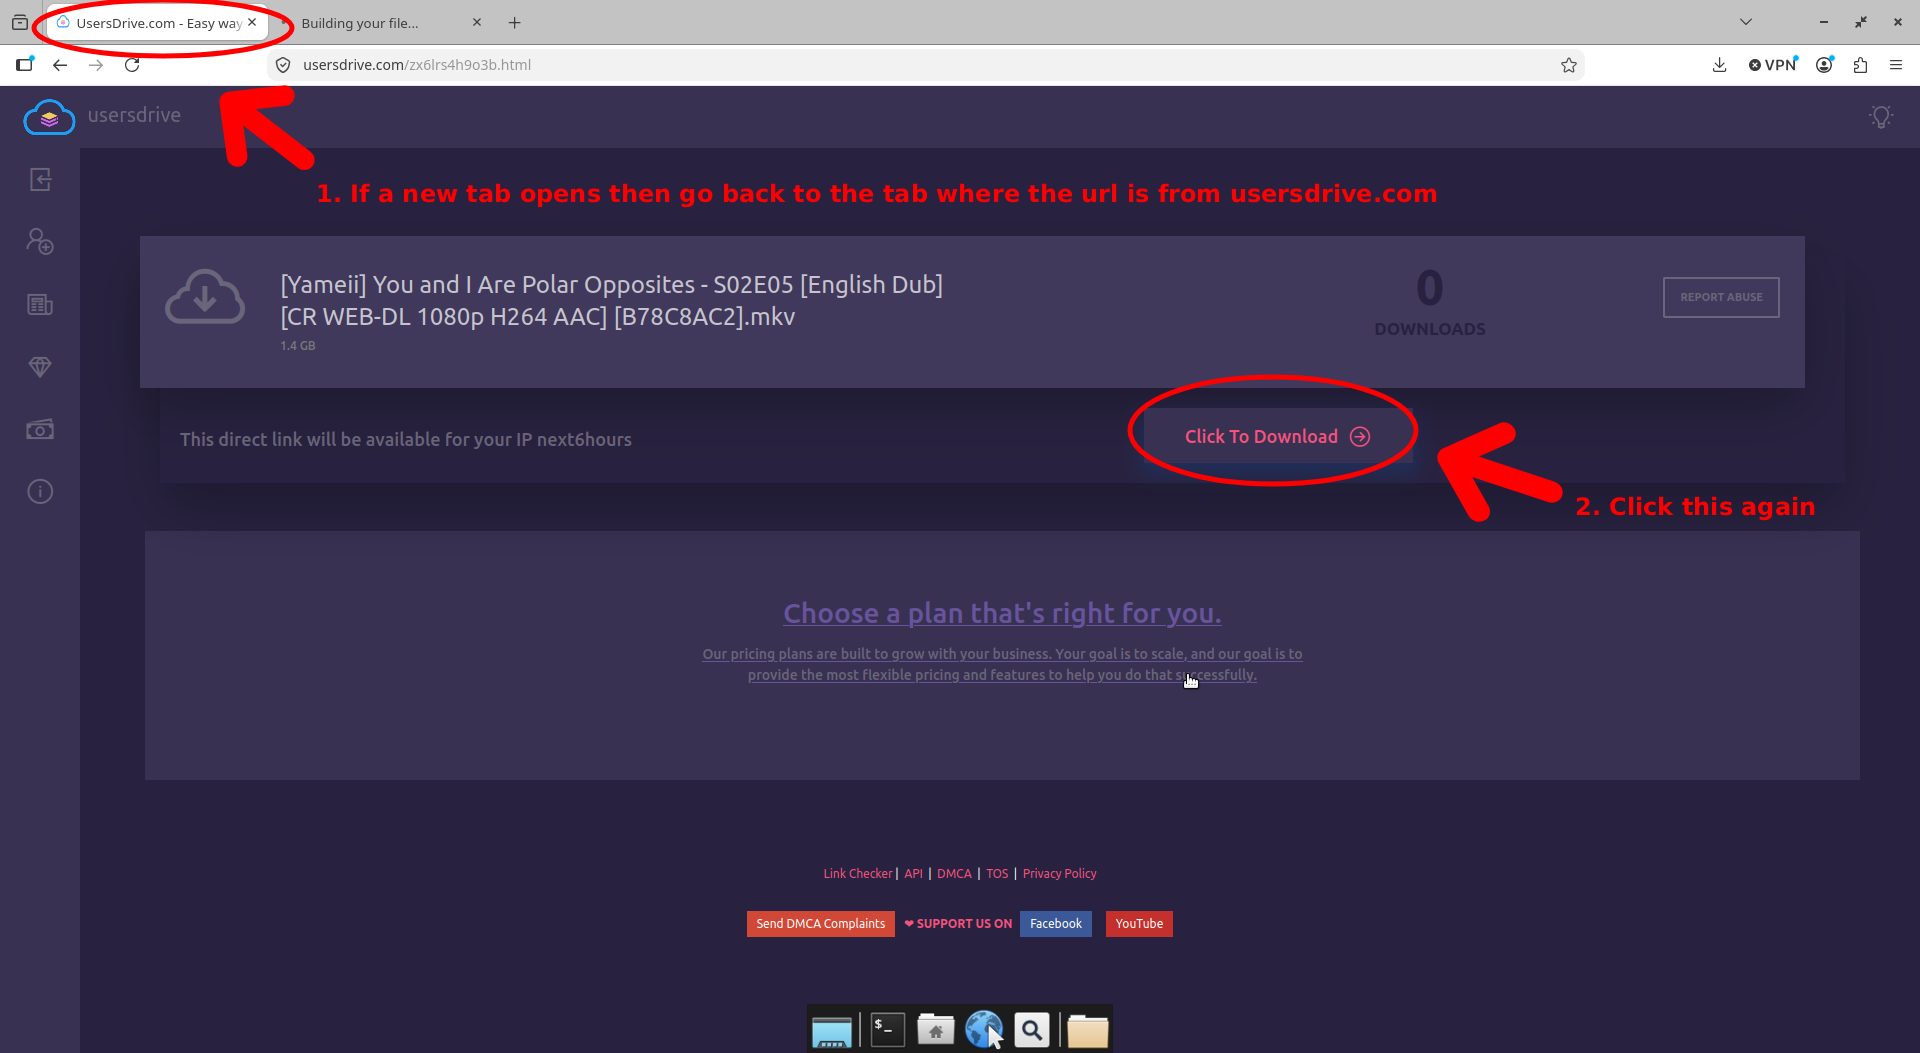1920x1053 pixels.
Task: Open the browser account profile icon
Action: pos(1825,65)
